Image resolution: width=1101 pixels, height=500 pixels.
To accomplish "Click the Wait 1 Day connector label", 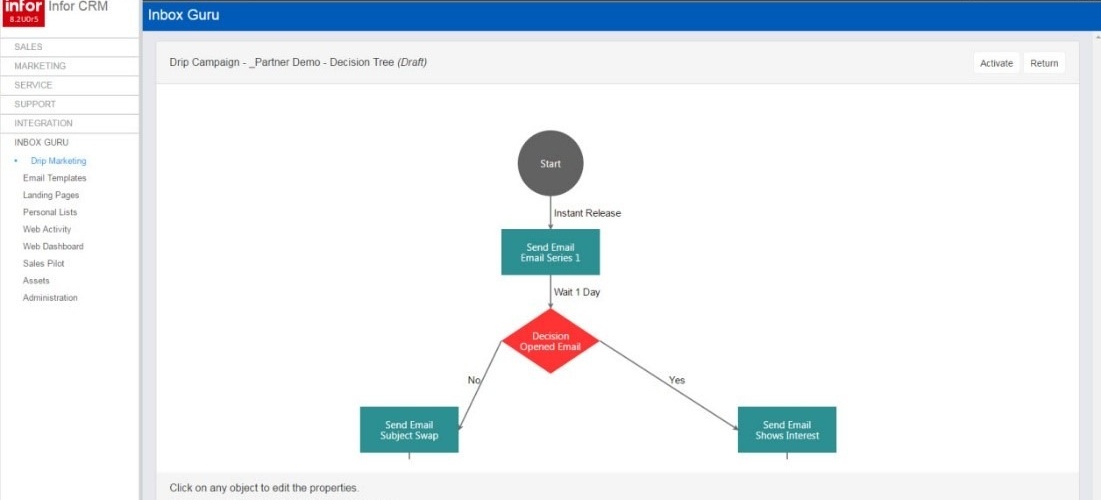I will click(577, 292).
